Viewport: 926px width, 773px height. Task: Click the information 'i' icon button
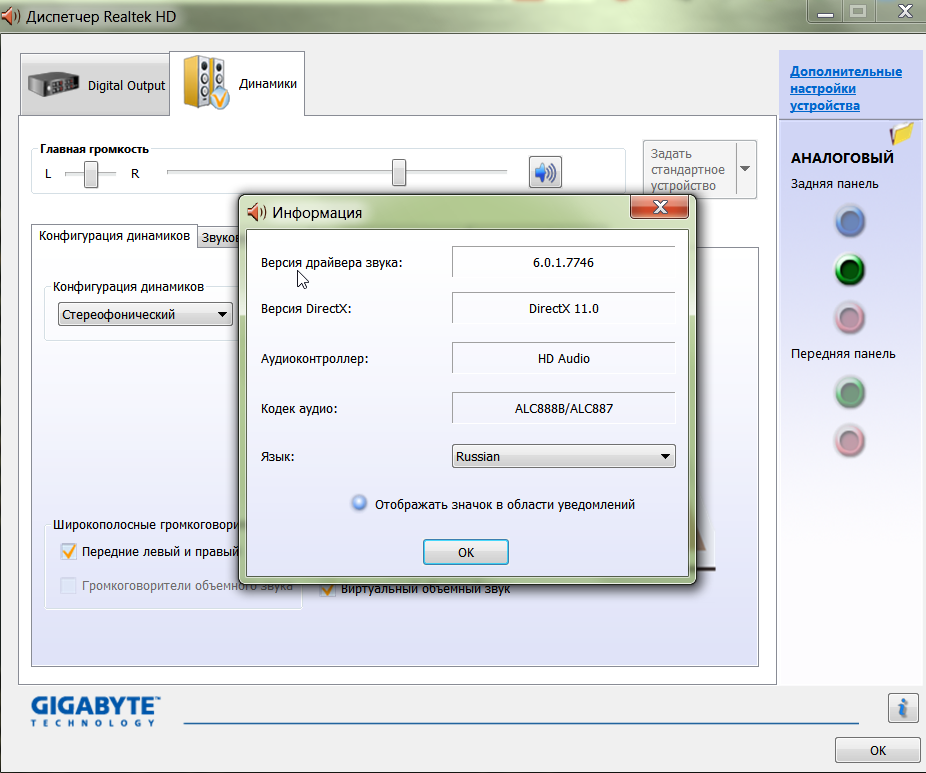902,708
